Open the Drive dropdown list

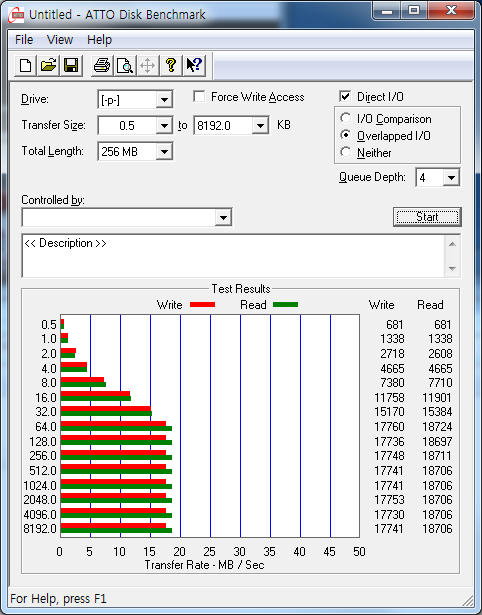[x=164, y=100]
